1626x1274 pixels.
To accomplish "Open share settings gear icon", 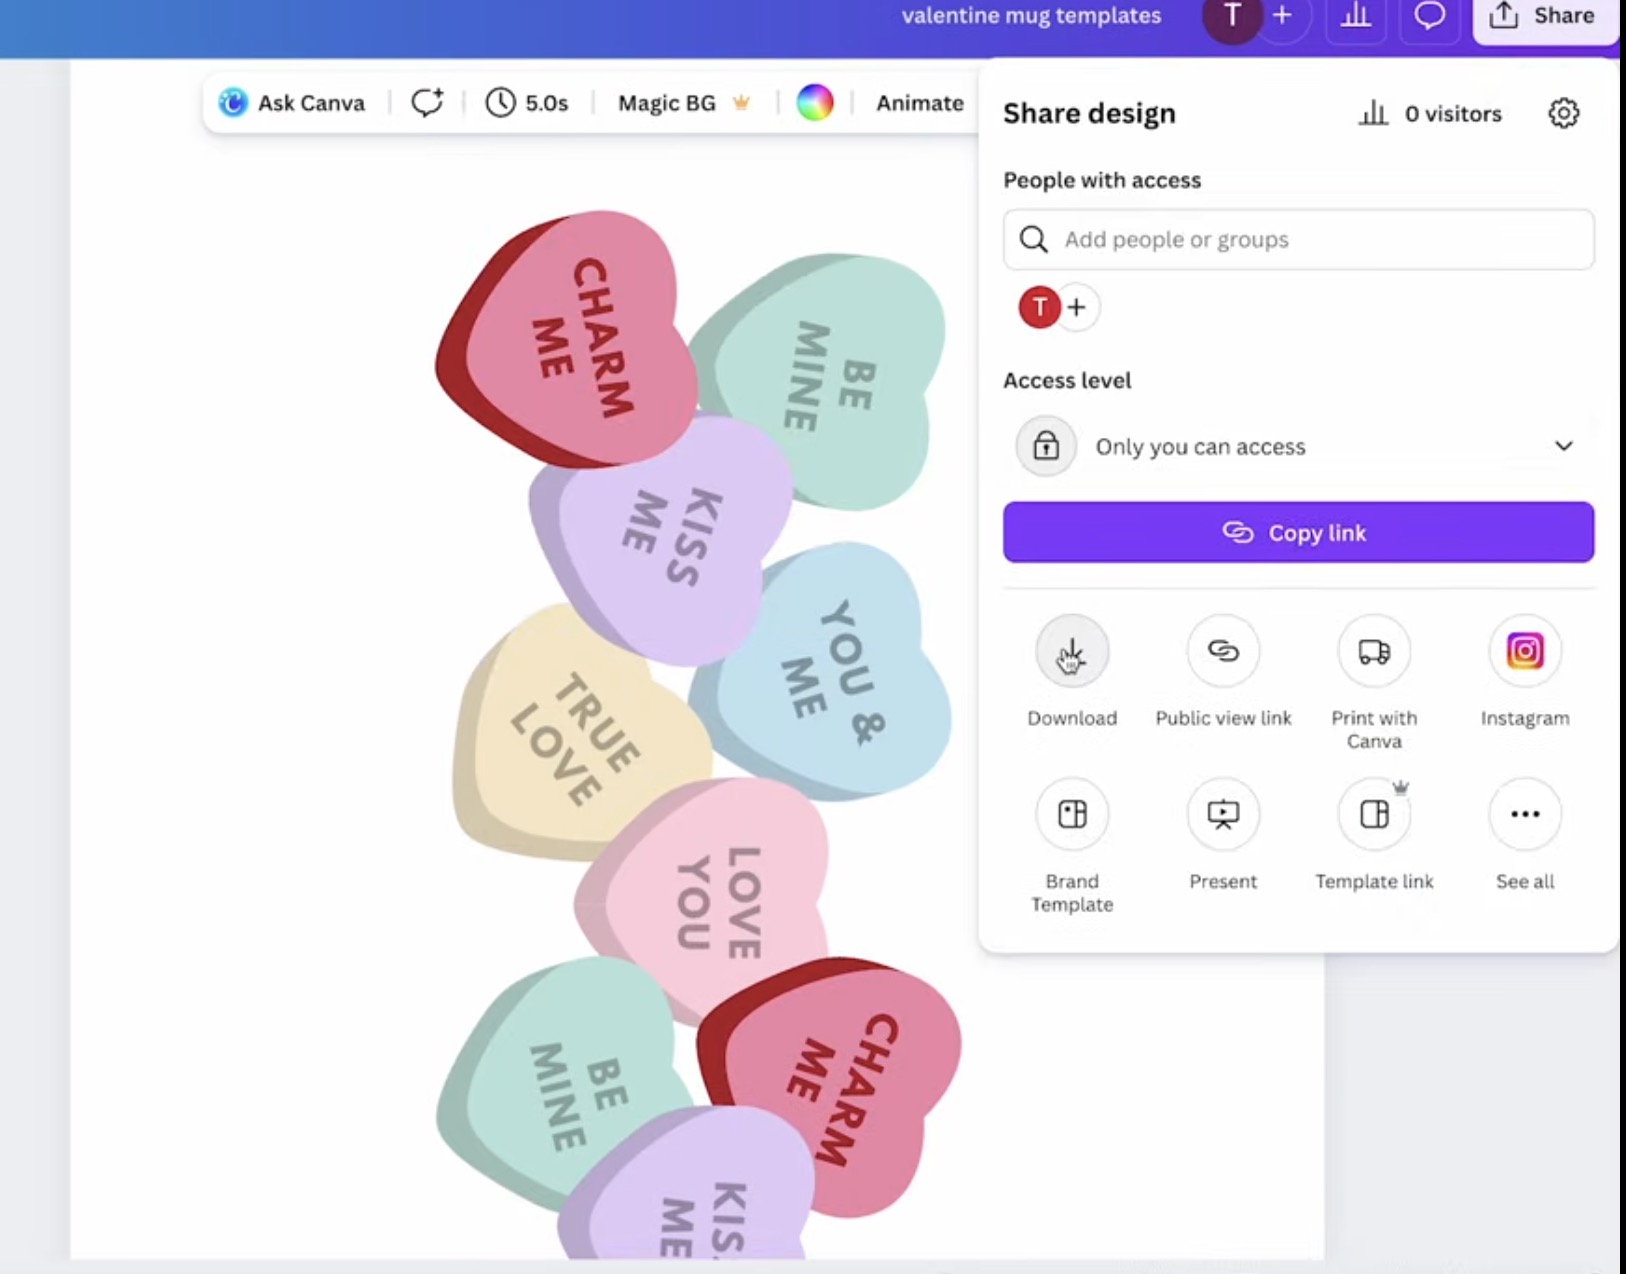I will point(1563,113).
